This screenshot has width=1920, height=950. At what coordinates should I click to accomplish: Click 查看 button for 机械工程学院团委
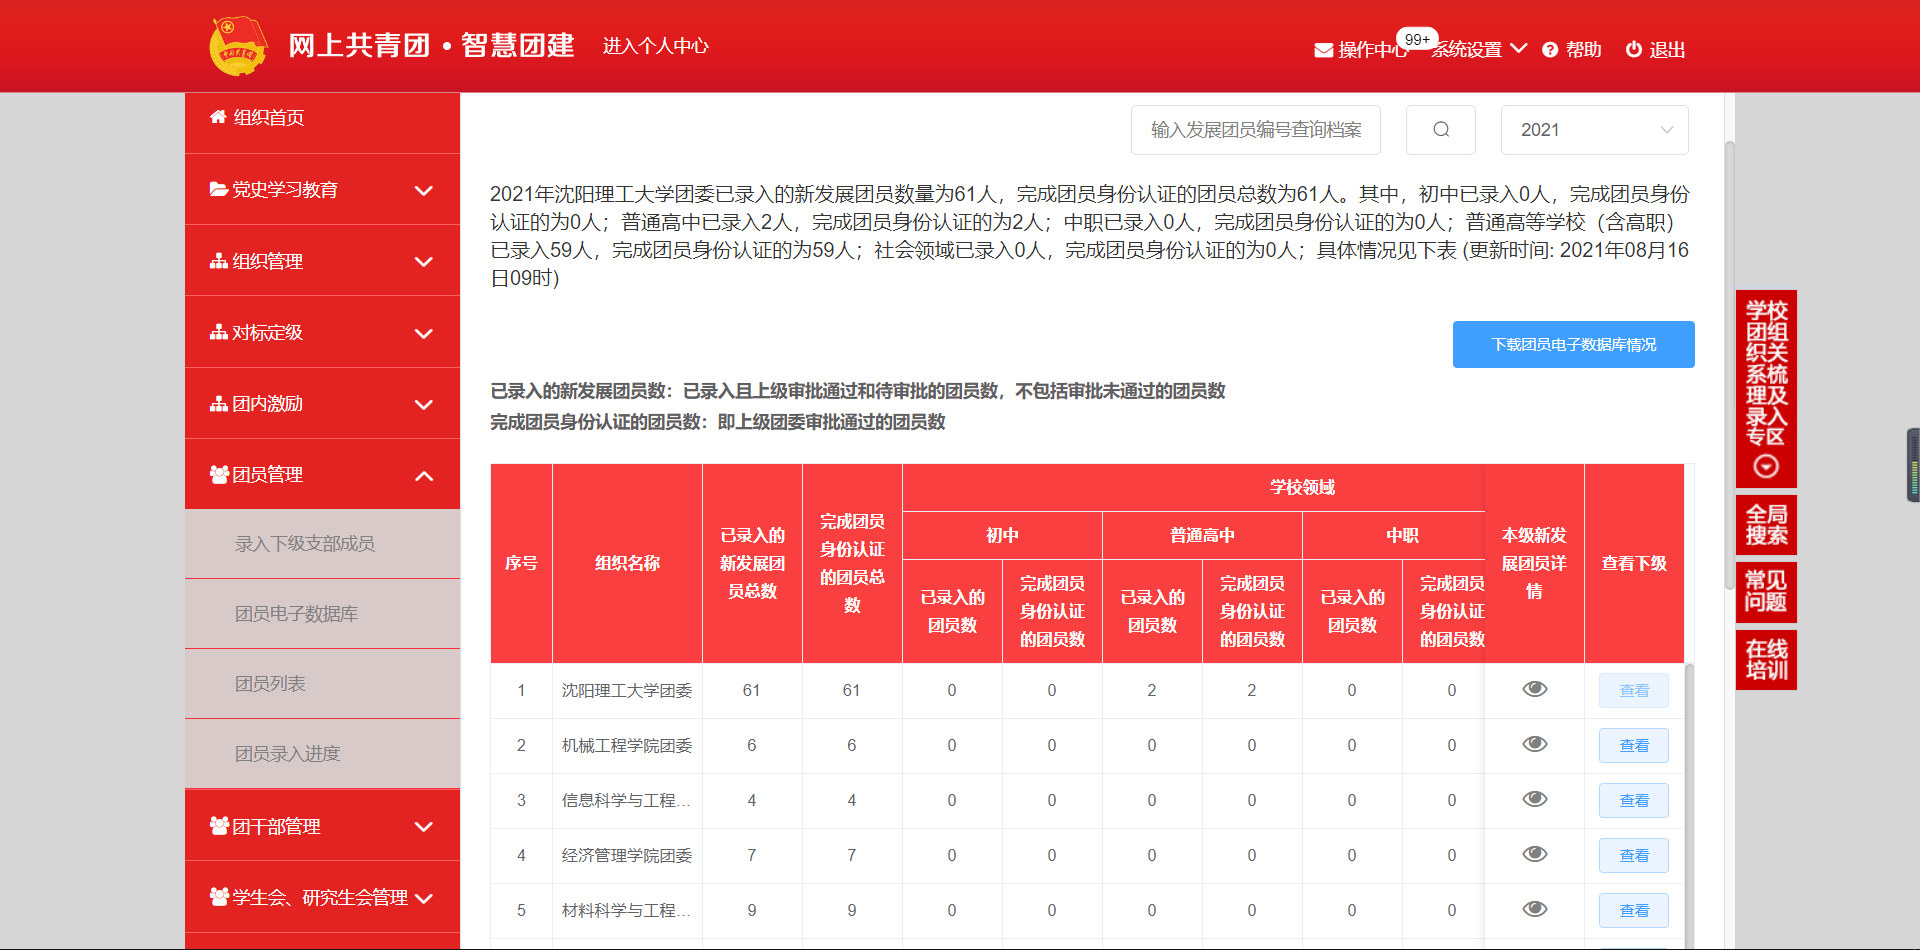point(1634,746)
